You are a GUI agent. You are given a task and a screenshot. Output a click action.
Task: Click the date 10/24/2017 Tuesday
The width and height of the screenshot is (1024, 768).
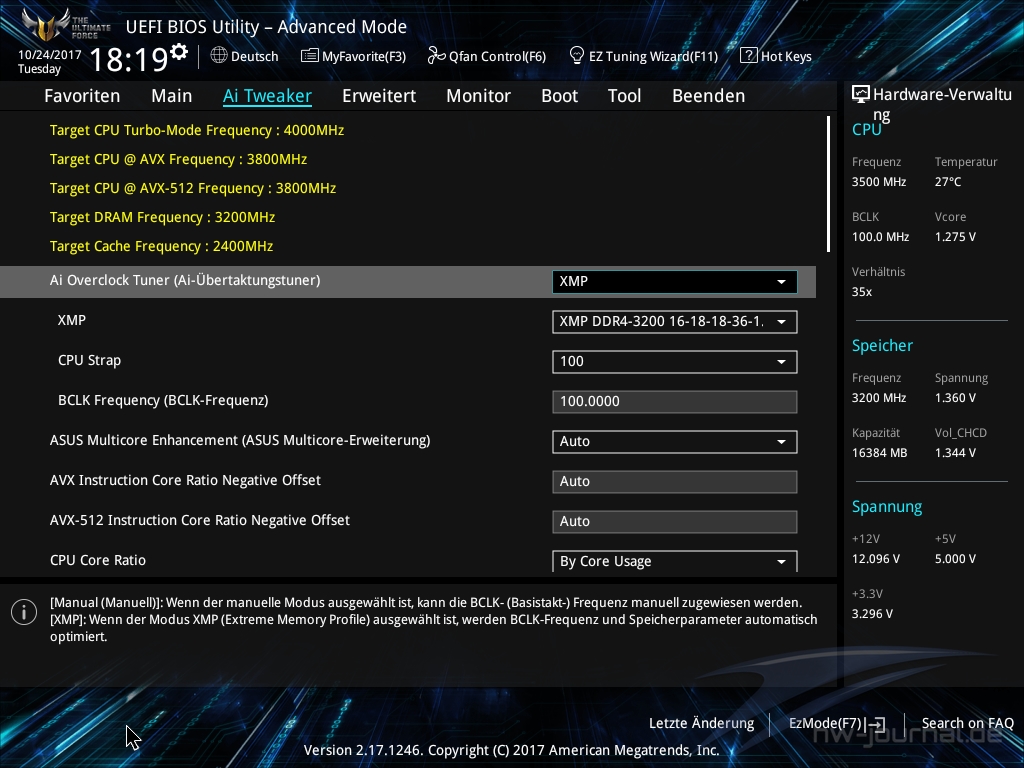50,61
